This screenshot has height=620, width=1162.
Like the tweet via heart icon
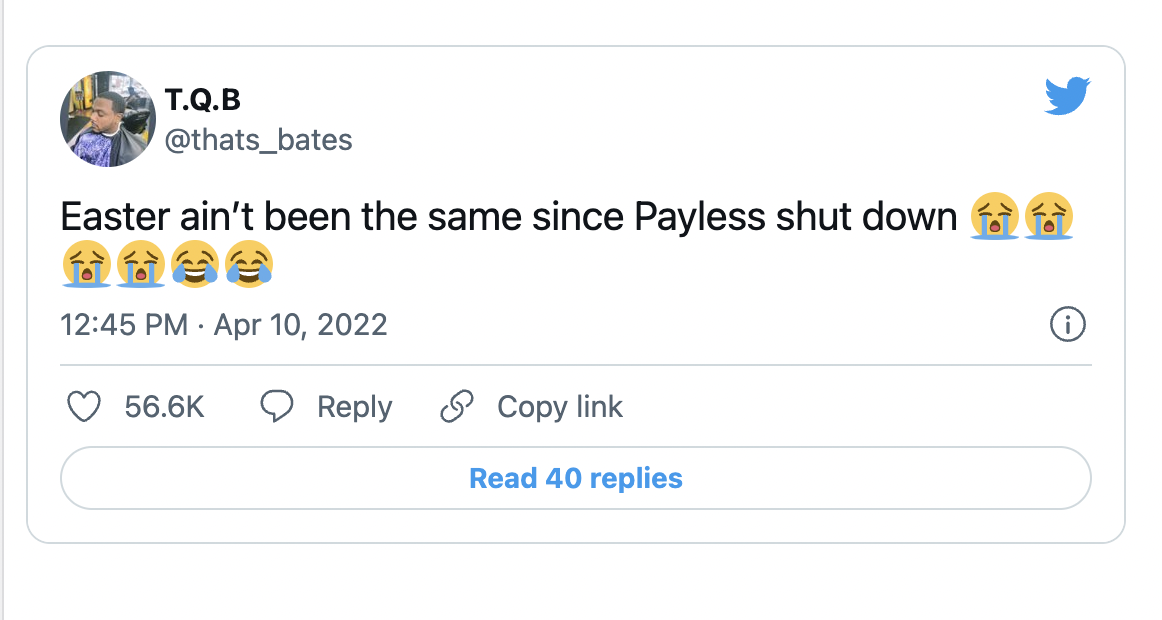coord(85,406)
